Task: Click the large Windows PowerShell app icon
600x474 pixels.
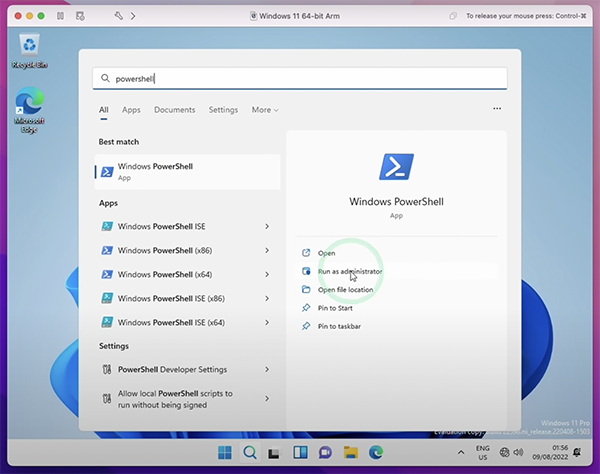Action: coord(396,167)
